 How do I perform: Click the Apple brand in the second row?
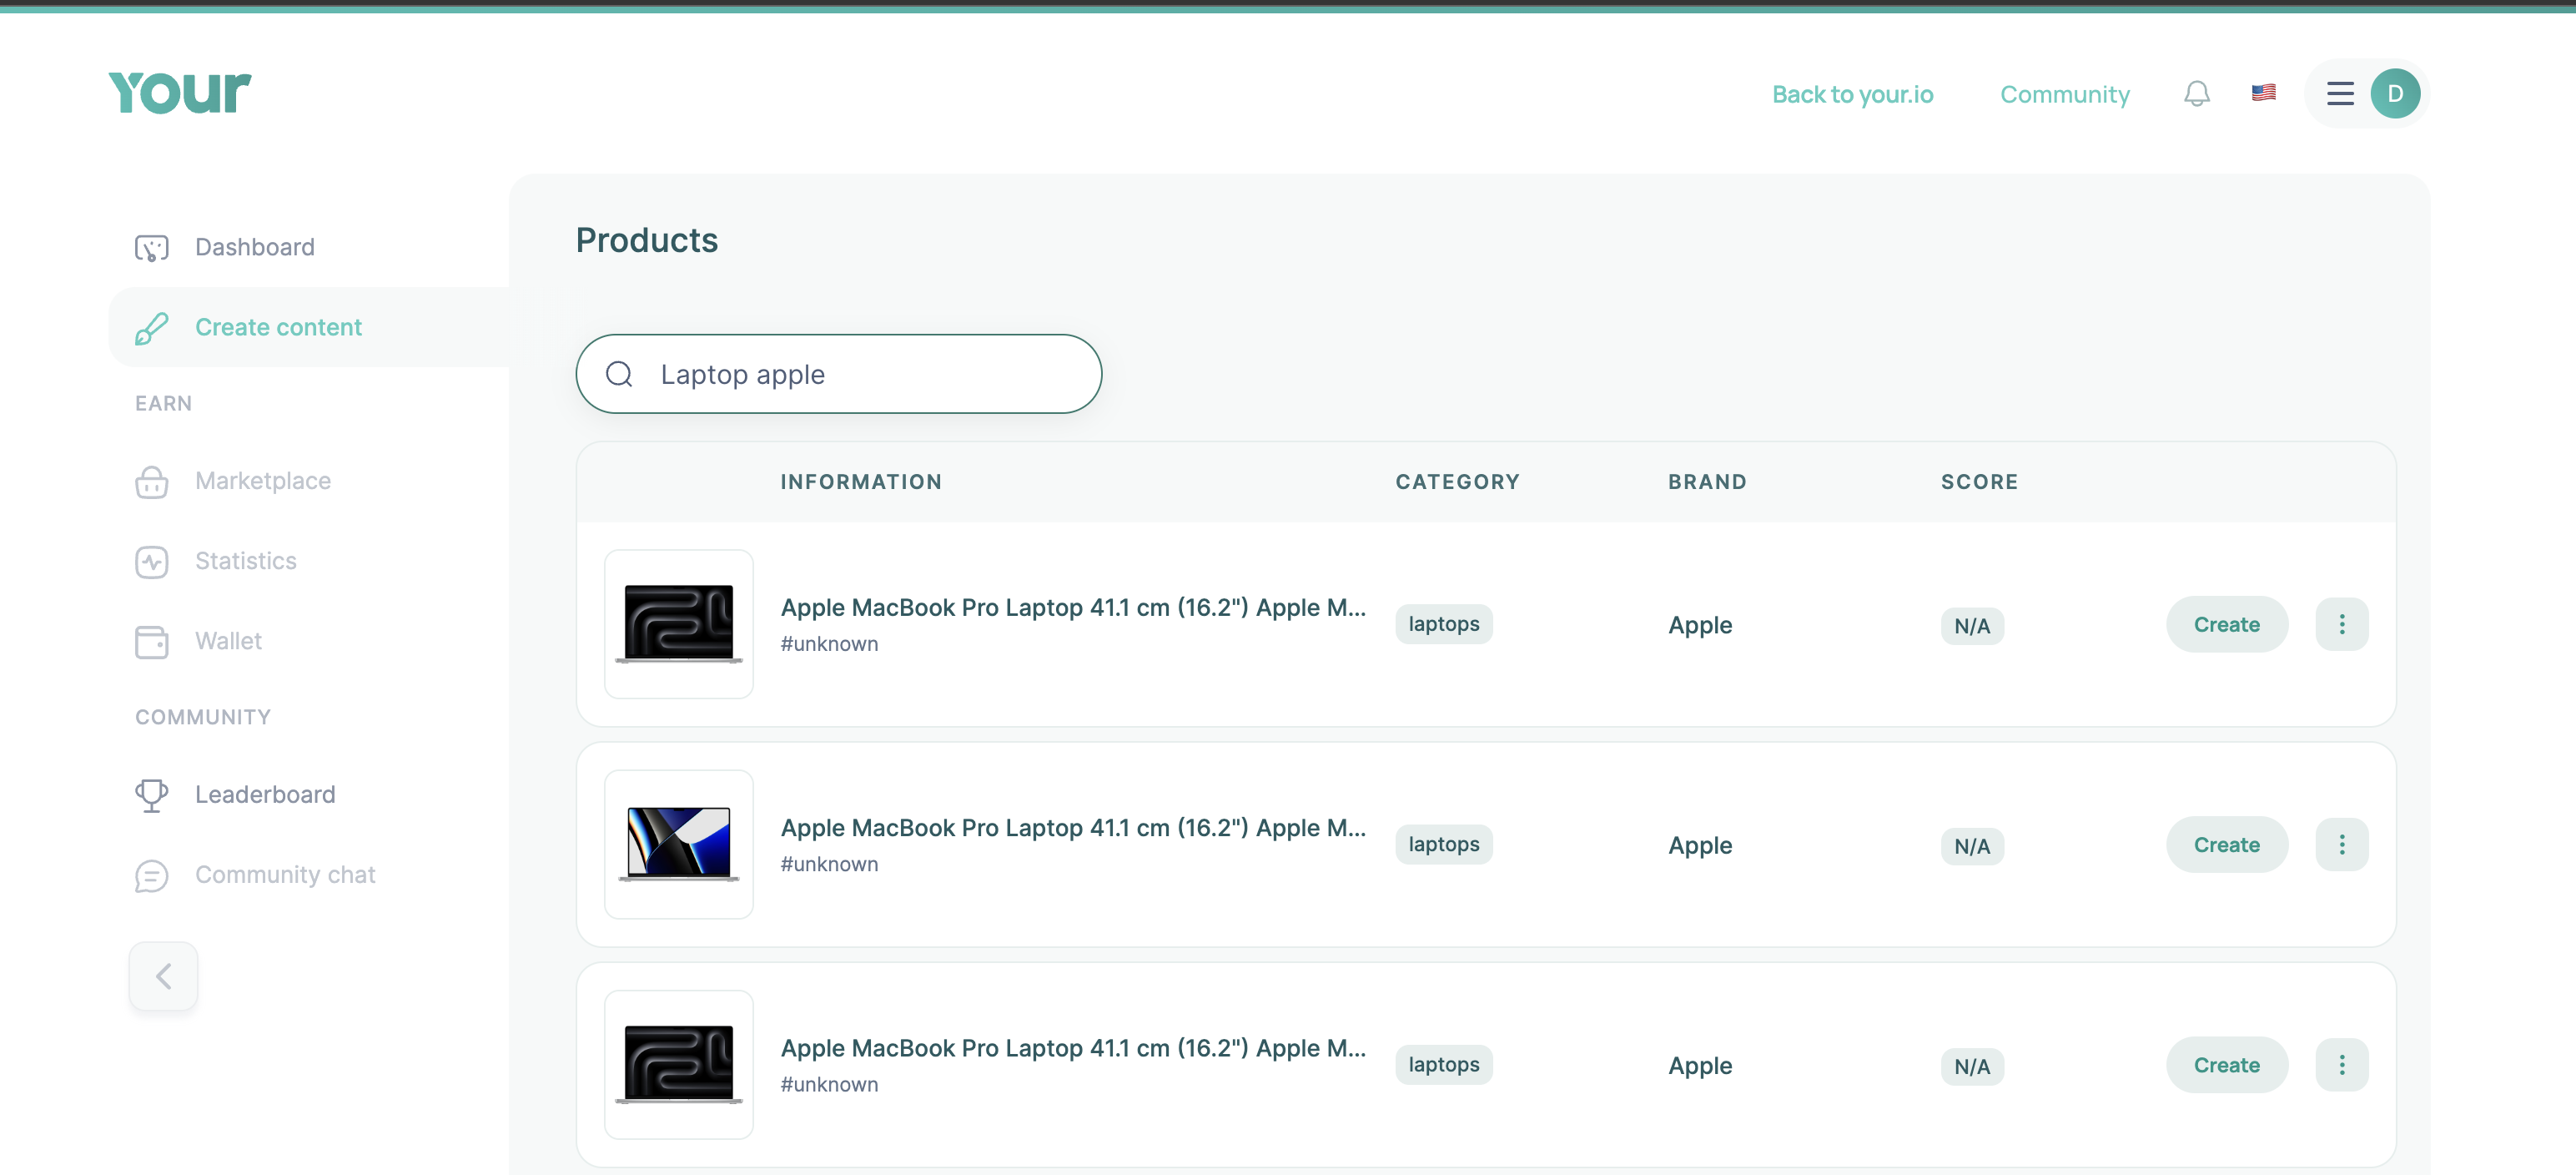click(x=1700, y=846)
